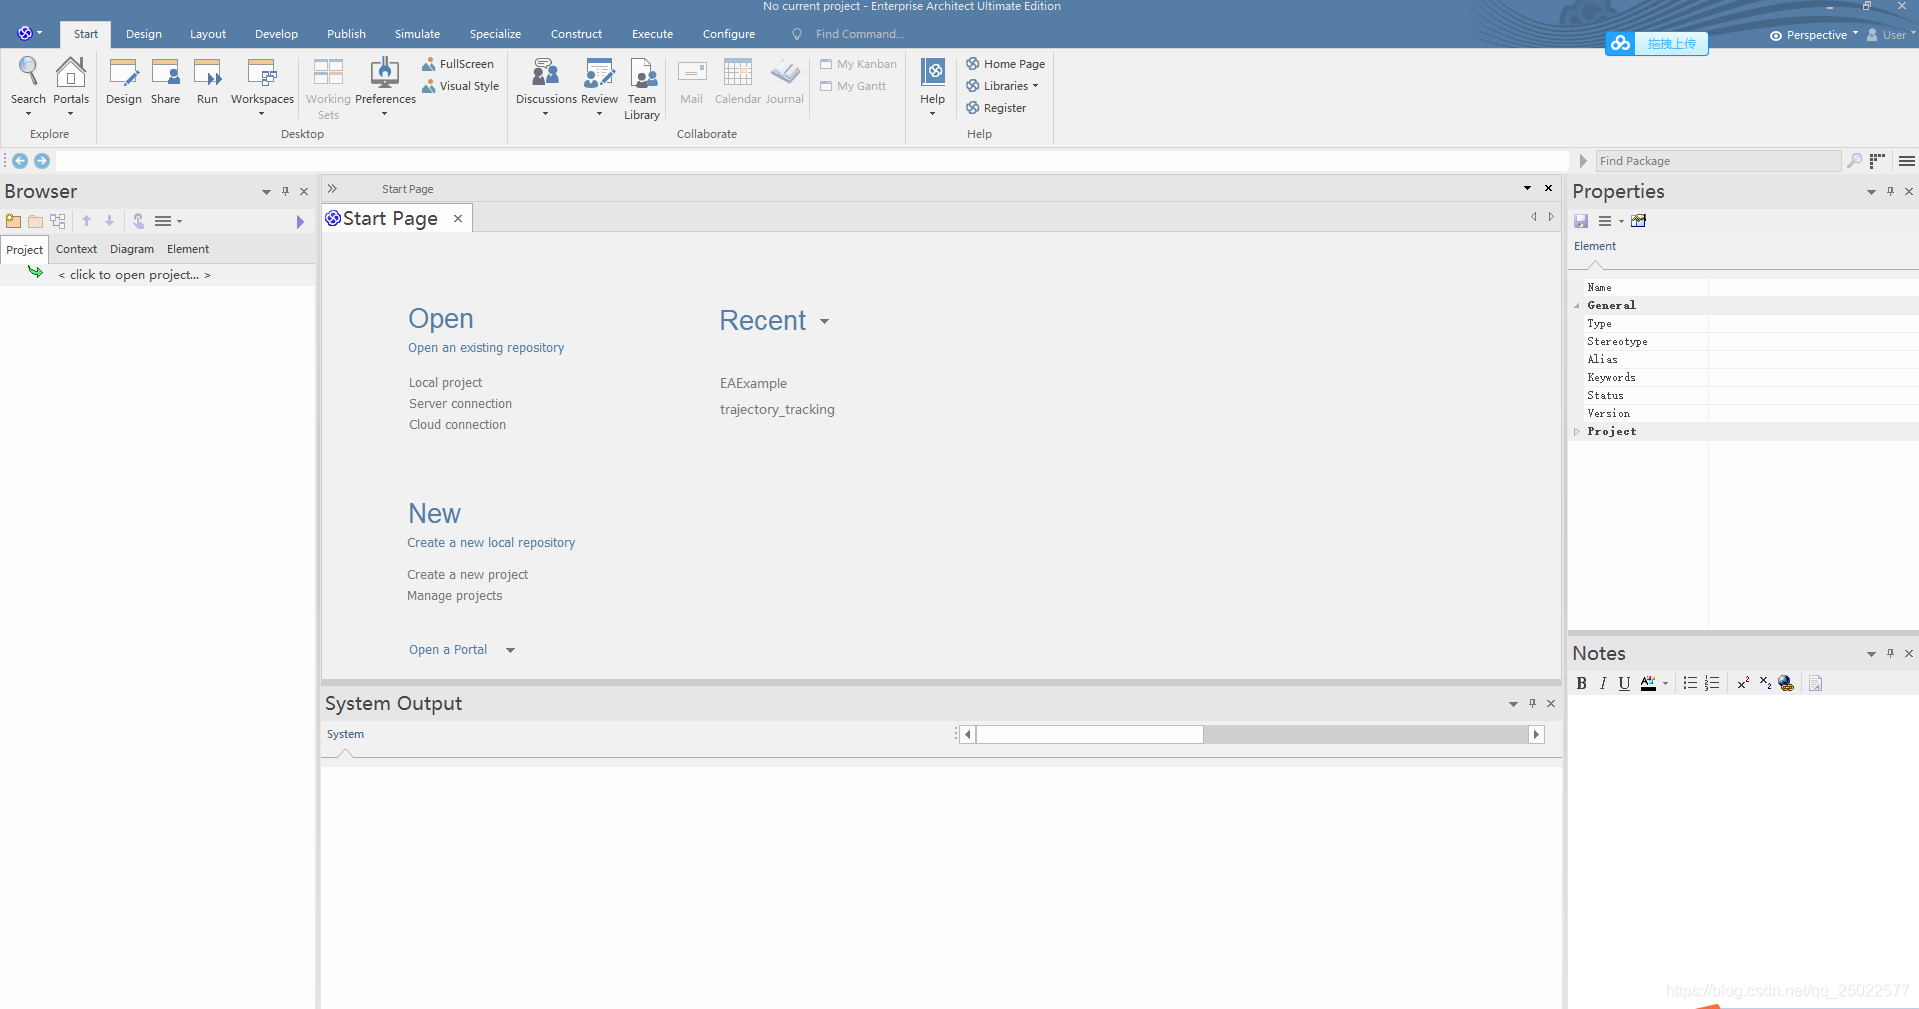This screenshot has height=1009, width=1919.
Task: Switch to FullScreen mode
Action: (458, 64)
